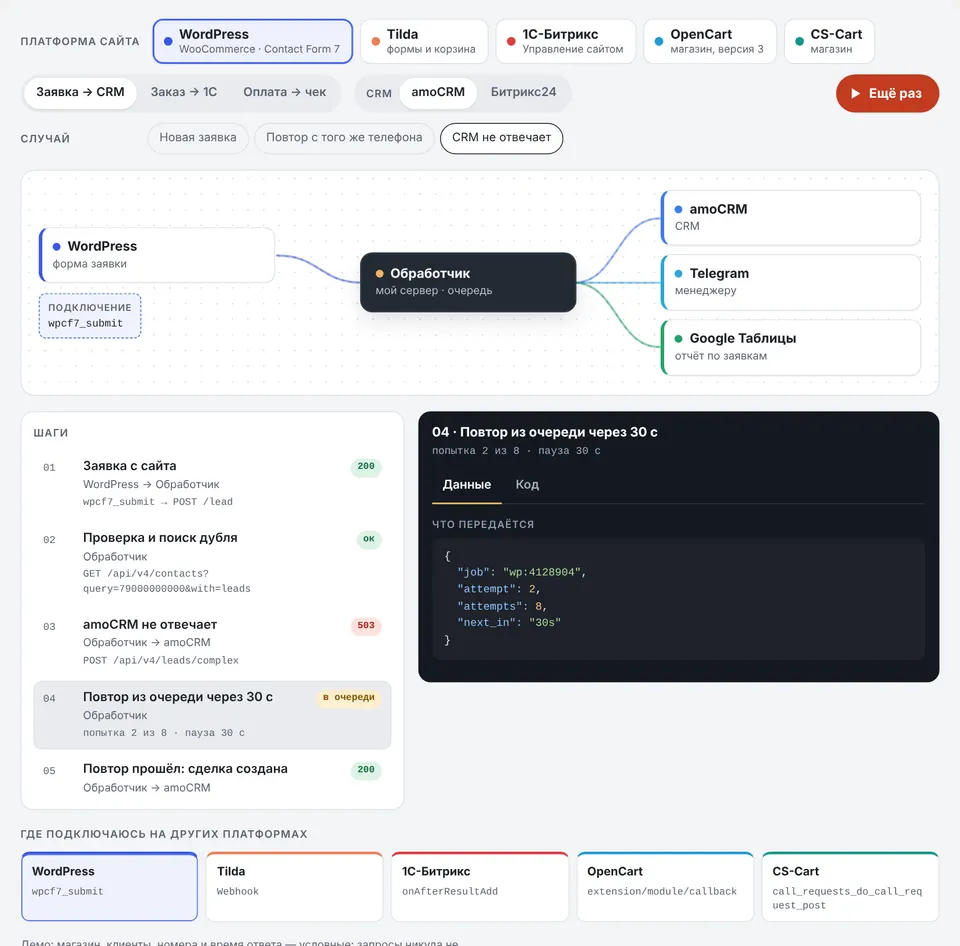960x946 pixels.
Task: Select the bottom WordPress wpcf7_submit card
Action: 110,886
